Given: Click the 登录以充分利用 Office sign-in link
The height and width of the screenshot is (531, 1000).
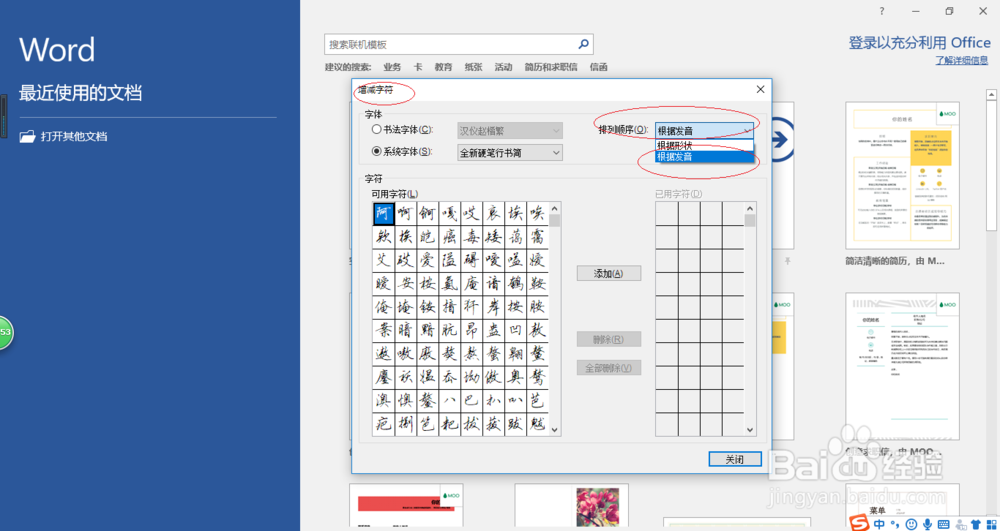Looking at the screenshot, I should coord(919,43).
